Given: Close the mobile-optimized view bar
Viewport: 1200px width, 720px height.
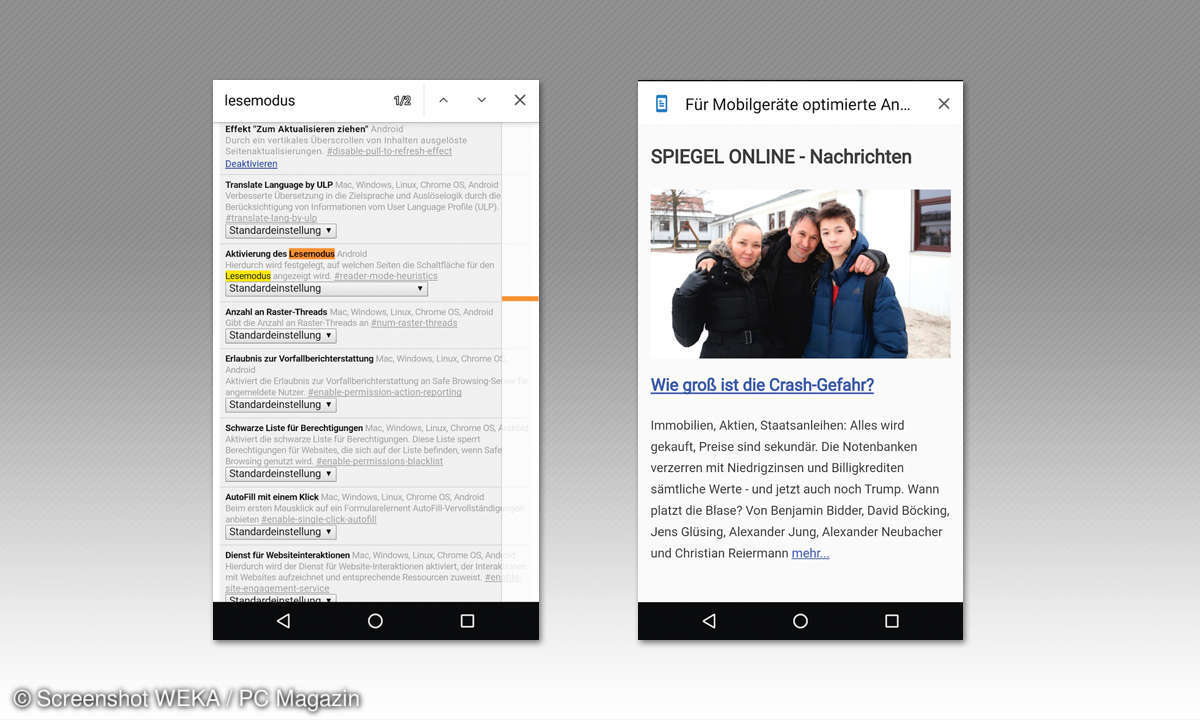Looking at the screenshot, I should pos(944,104).
